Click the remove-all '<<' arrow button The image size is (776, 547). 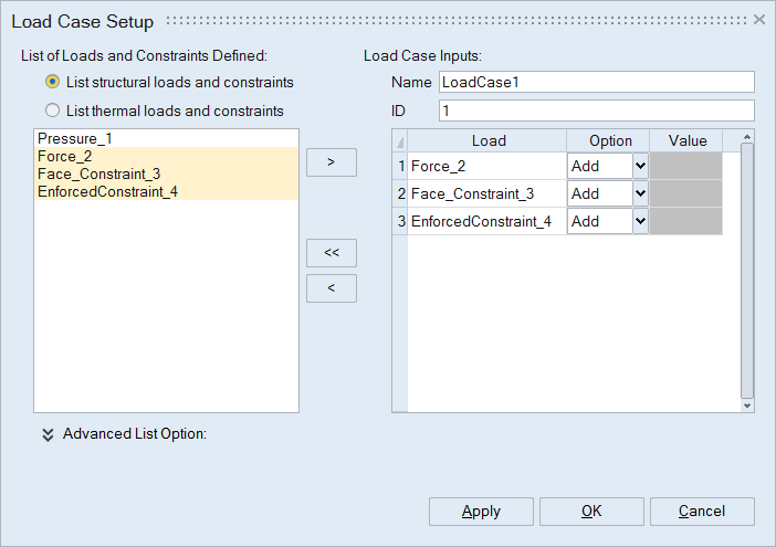click(331, 254)
